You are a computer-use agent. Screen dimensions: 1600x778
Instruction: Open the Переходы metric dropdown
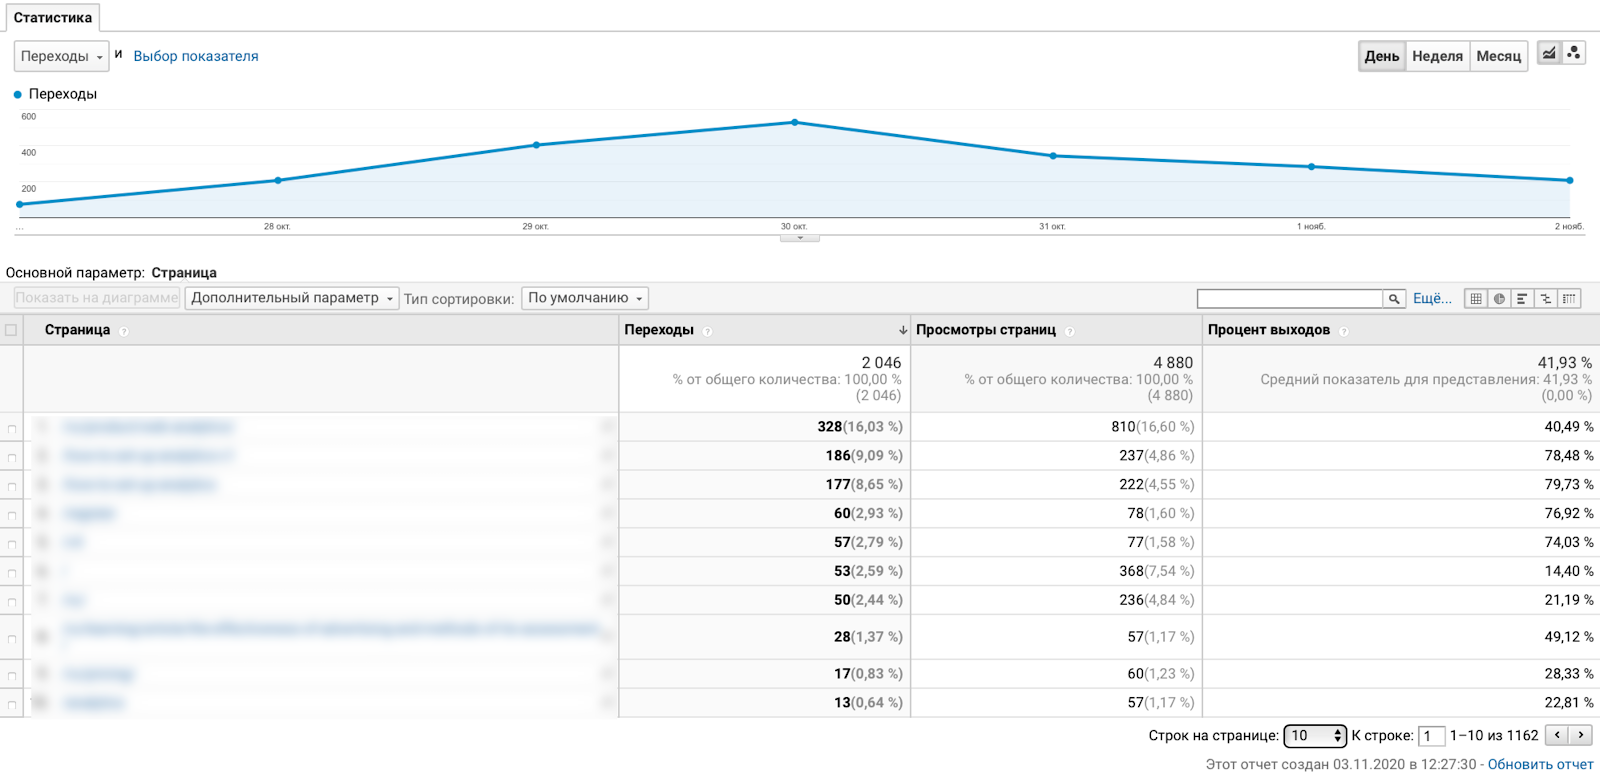[61, 56]
